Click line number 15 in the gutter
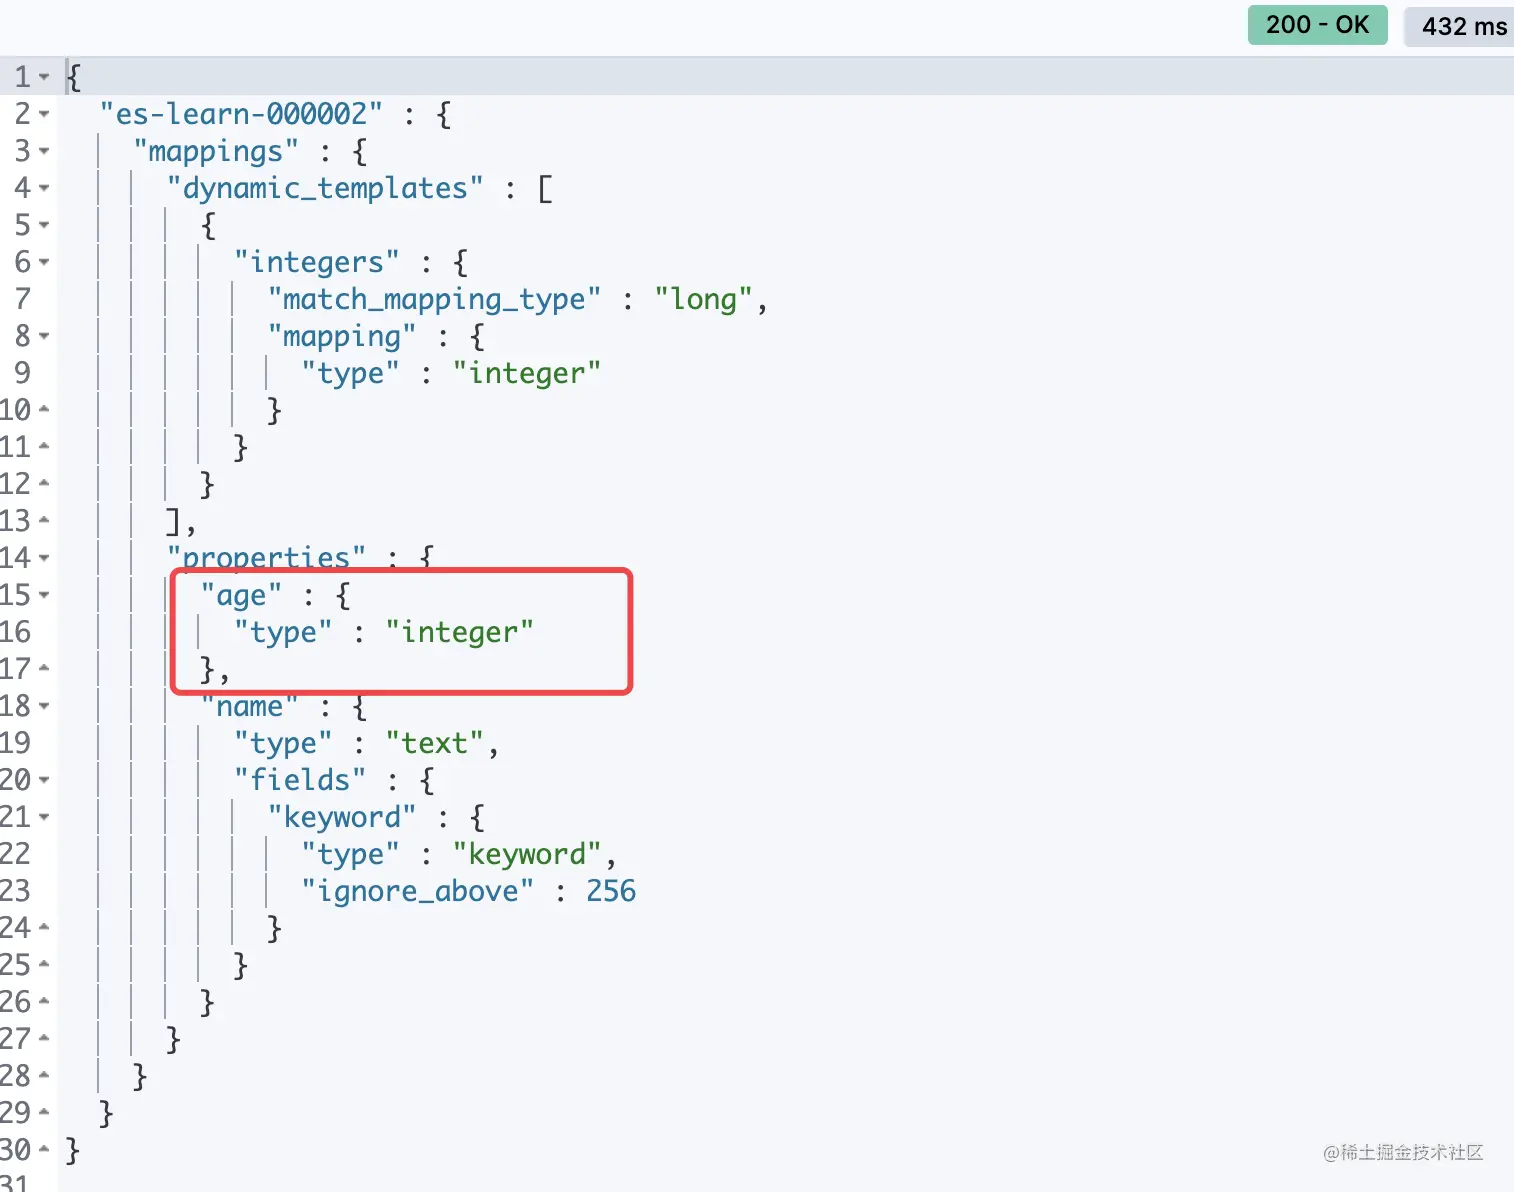Screen dimensions: 1514x1192 coord(18,594)
